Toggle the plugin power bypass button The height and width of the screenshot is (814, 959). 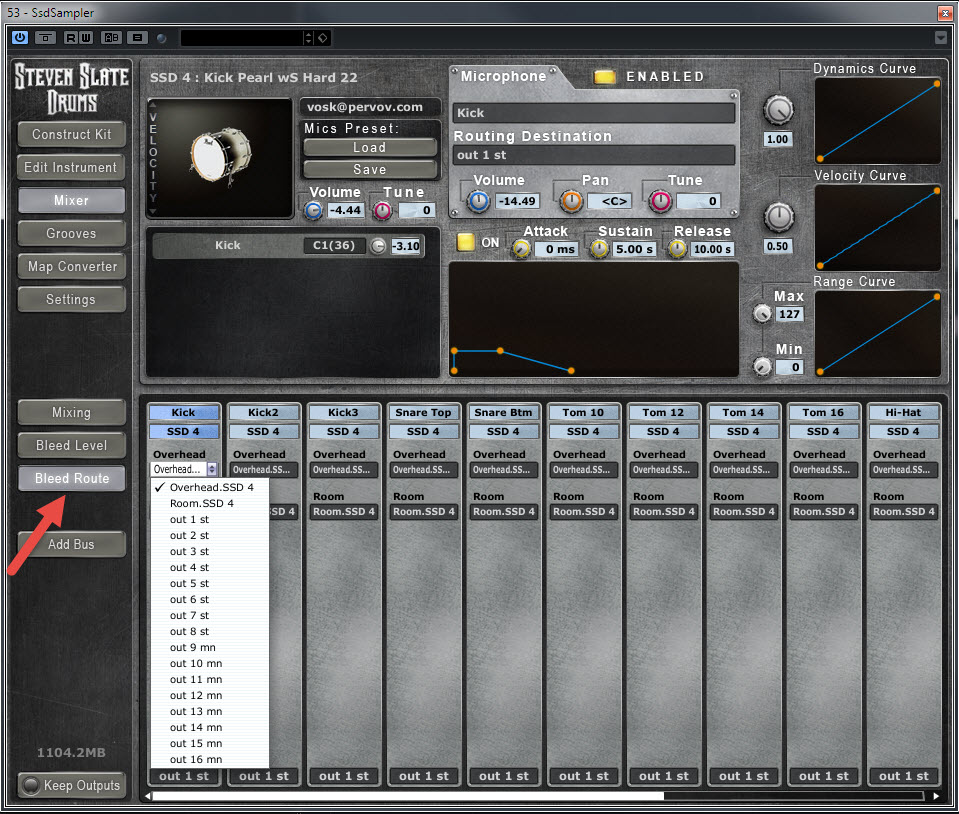coord(20,37)
